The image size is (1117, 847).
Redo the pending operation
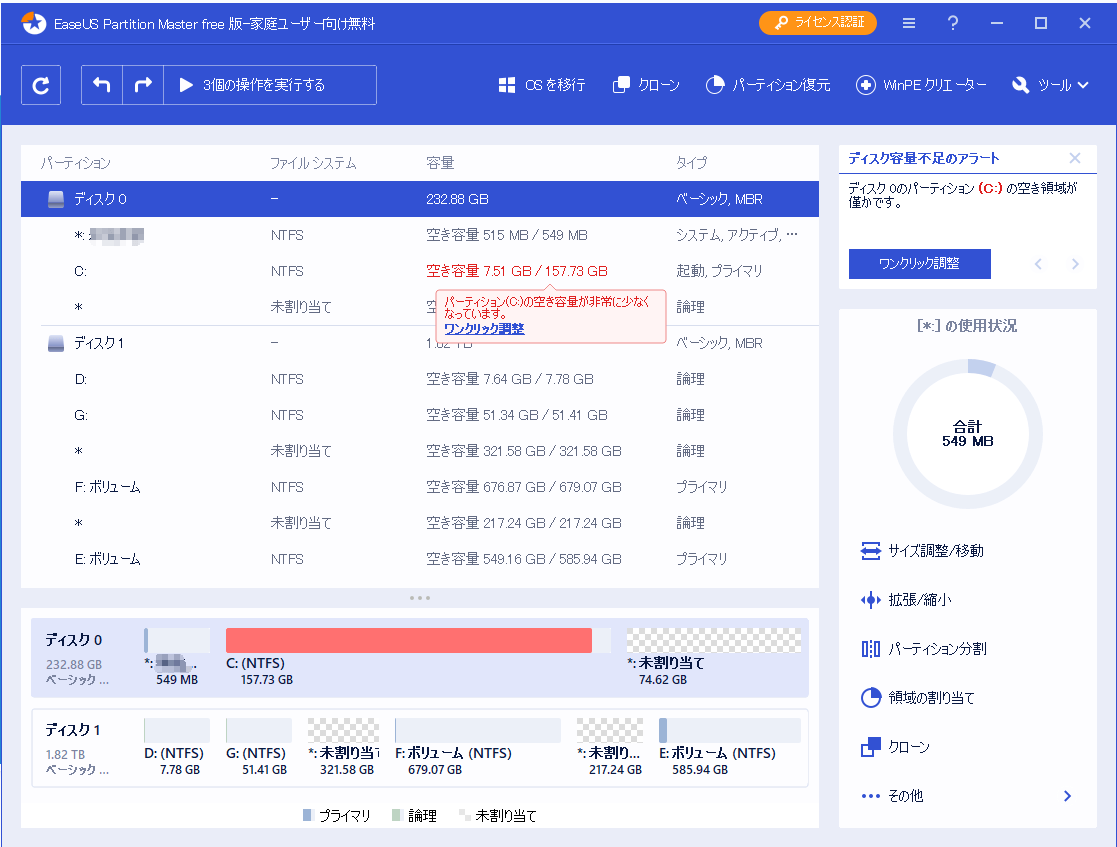[143, 85]
